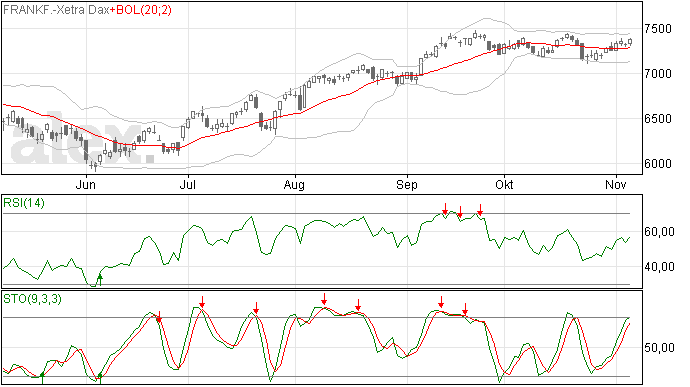This screenshot has width=690, height=387.
Task: Select the Aug month label
Action: pyautogui.click(x=294, y=184)
